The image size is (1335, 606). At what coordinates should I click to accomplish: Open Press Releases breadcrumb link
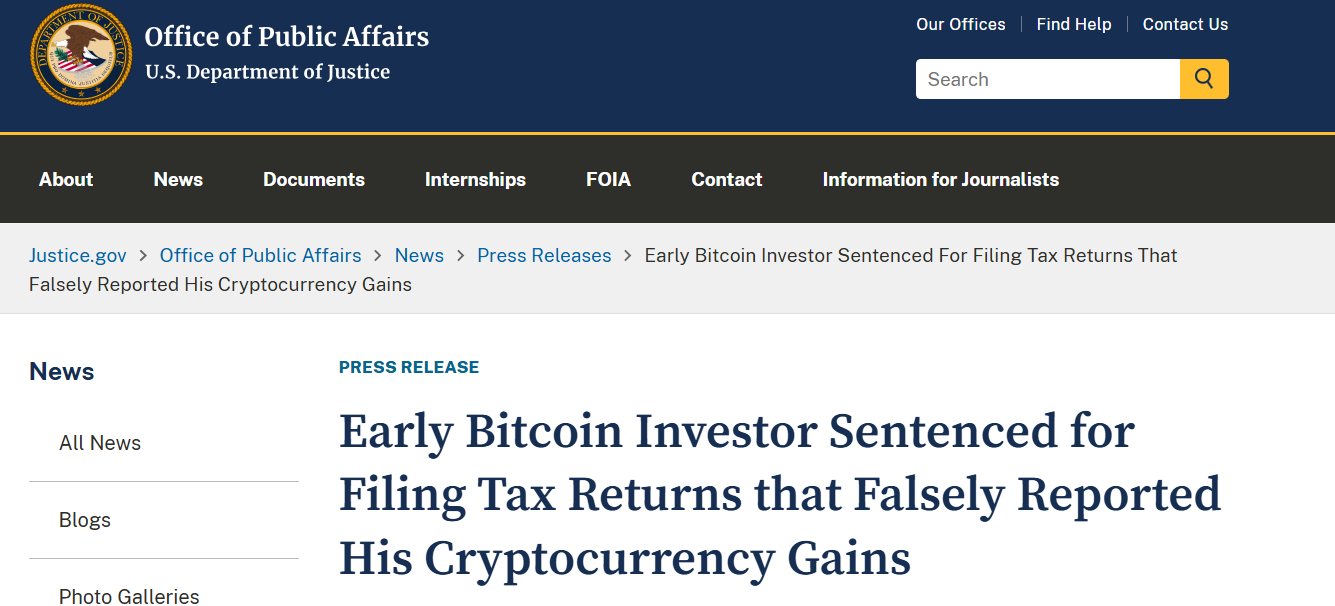544,255
